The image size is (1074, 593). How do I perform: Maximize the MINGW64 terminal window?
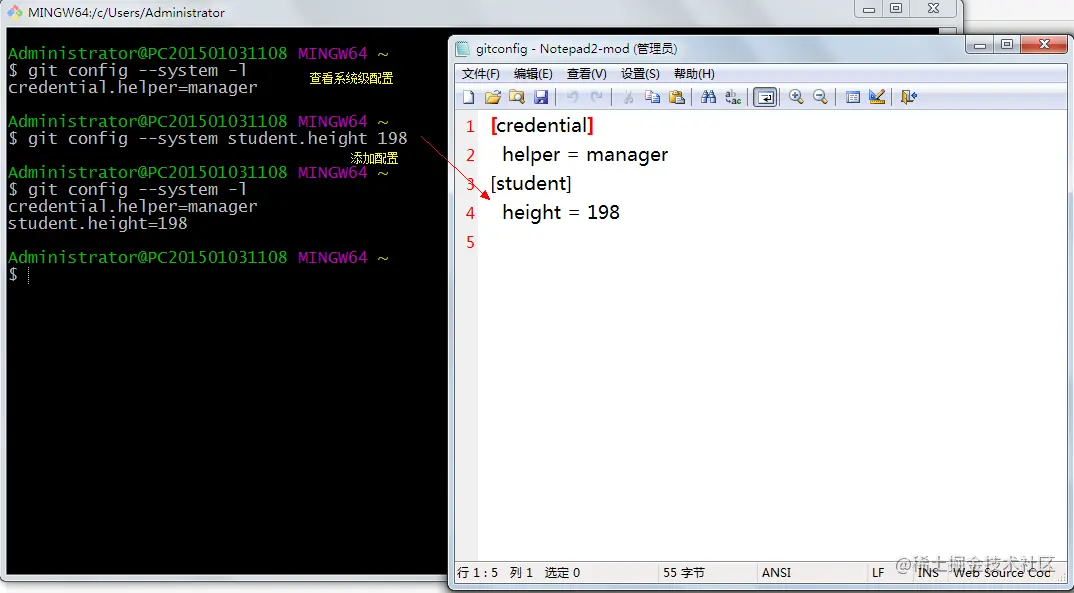896,9
